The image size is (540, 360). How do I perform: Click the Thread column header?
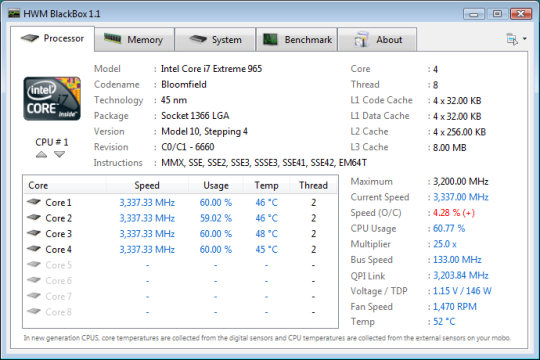pos(313,185)
